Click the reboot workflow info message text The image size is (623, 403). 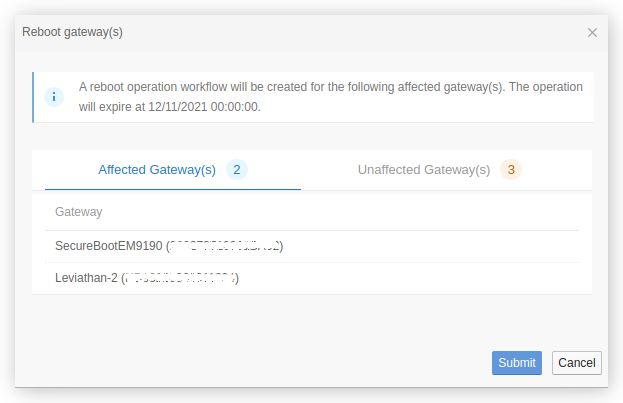coord(331,97)
